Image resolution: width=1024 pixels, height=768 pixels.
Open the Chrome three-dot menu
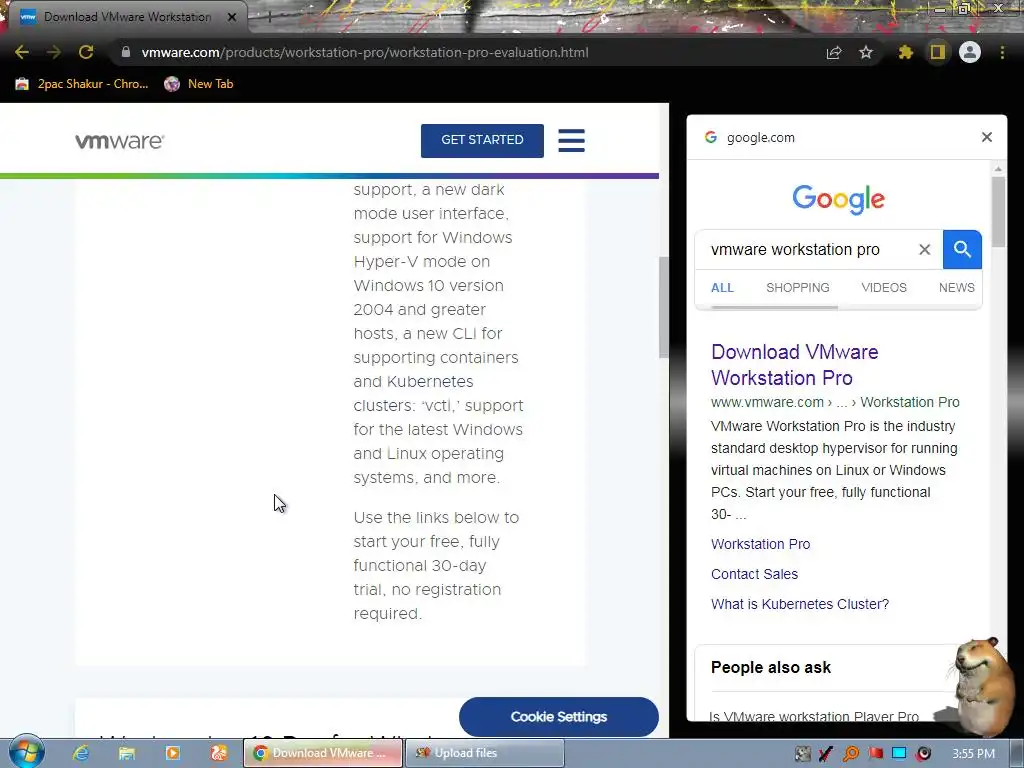1002,52
